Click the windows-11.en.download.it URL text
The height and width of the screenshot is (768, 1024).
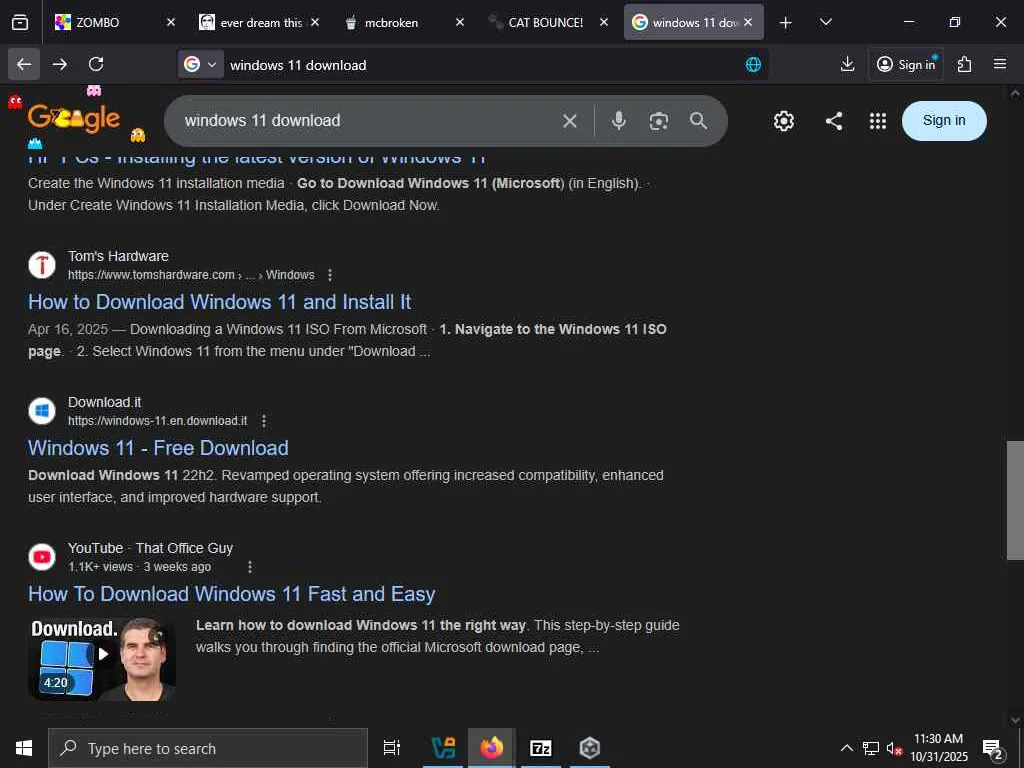[x=157, y=421]
